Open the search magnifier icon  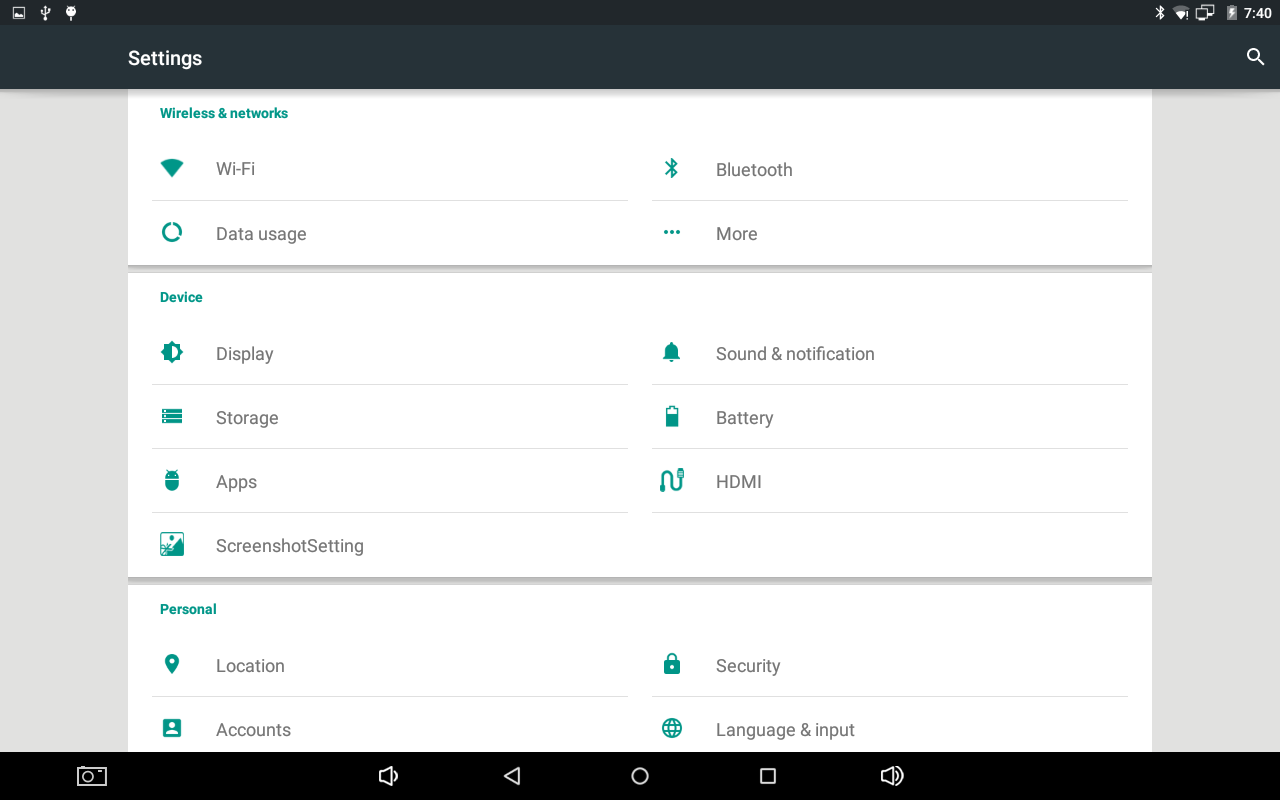pyautogui.click(x=1255, y=57)
